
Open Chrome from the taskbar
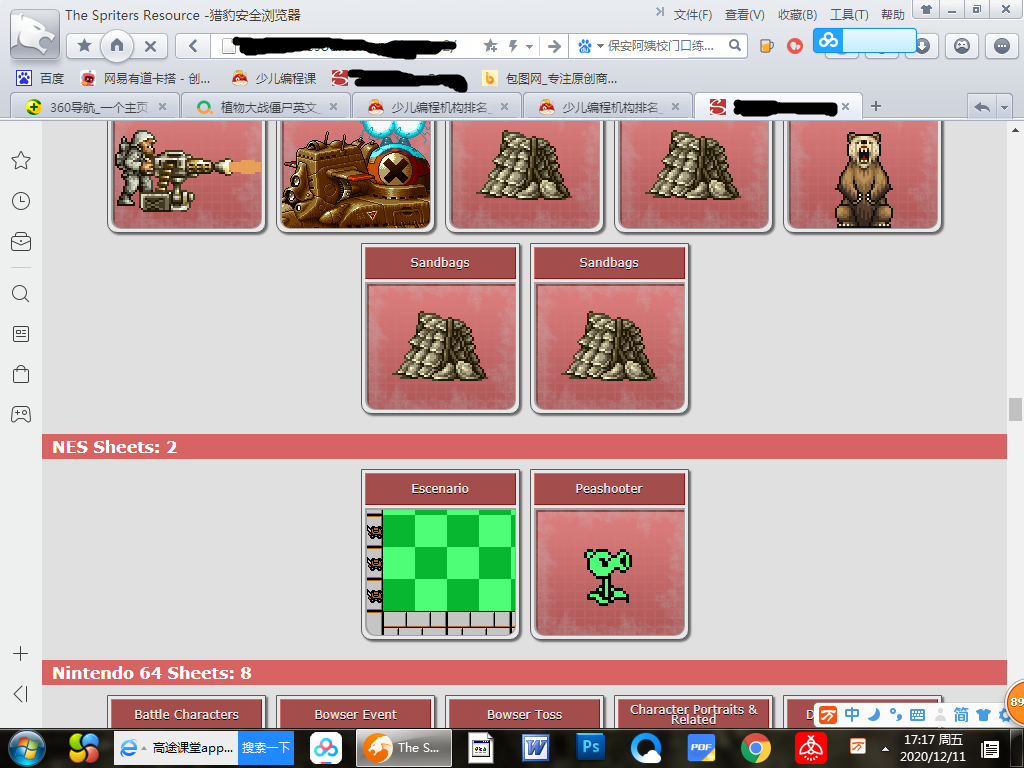pyautogui.click(x=756, y=748)
